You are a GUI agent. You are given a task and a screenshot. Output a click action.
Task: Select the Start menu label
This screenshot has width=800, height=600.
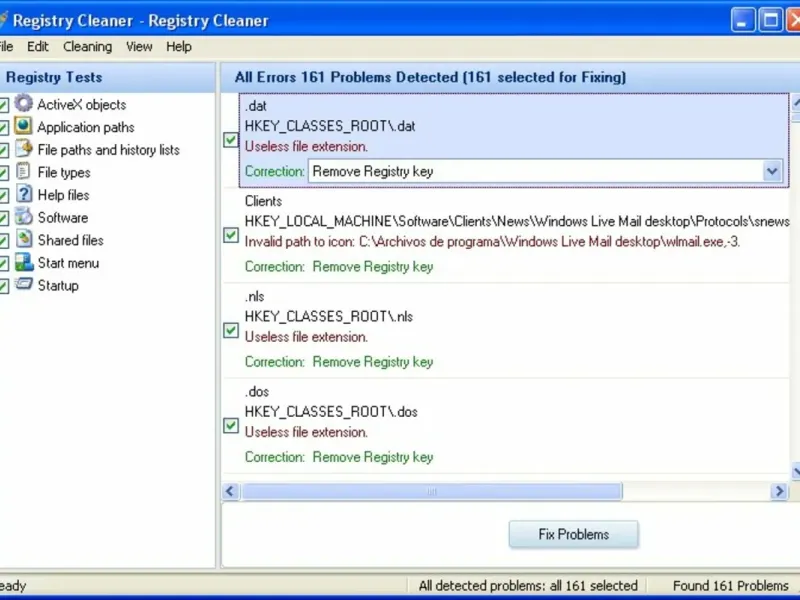coord(68,263)
